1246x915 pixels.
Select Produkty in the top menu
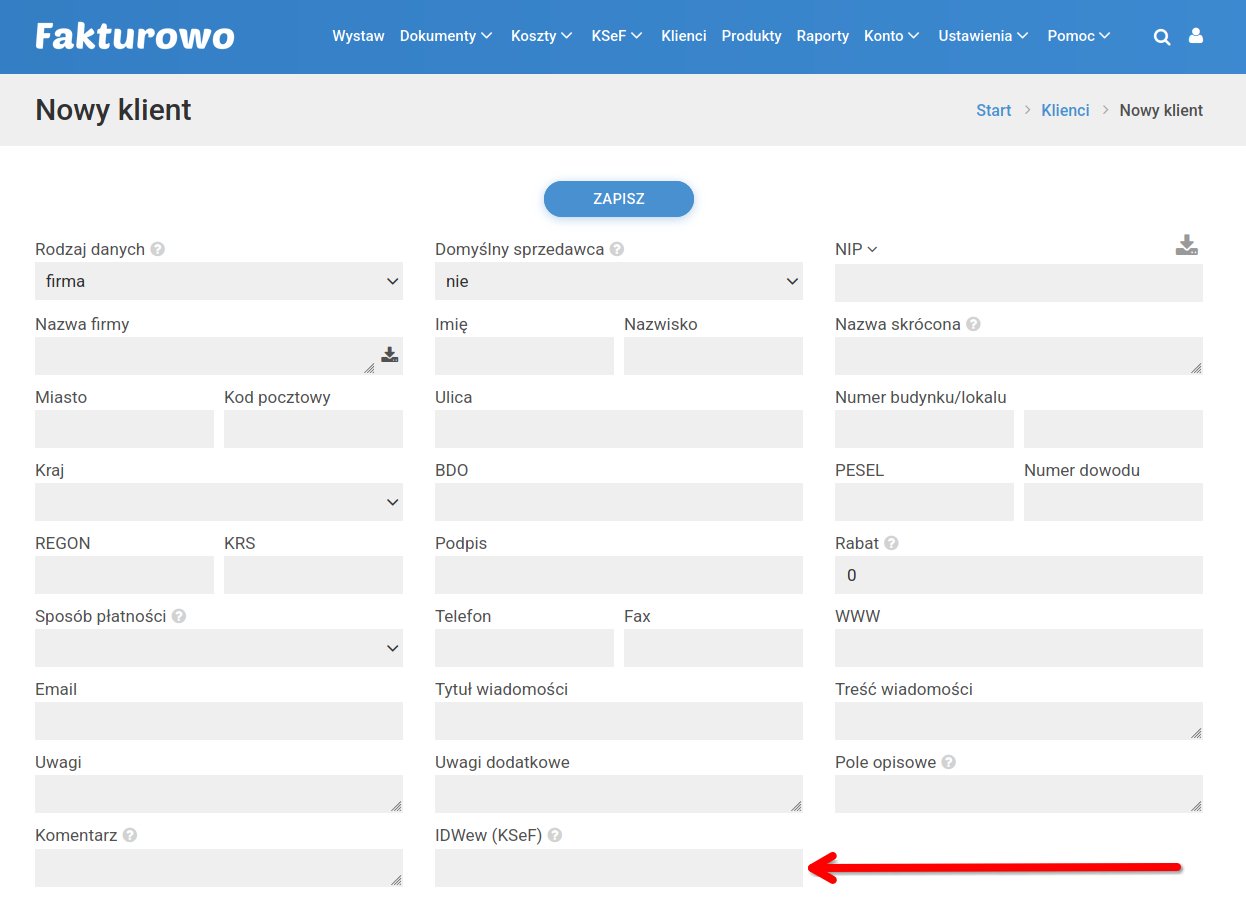pyautogui.click(x=751, y=36)
